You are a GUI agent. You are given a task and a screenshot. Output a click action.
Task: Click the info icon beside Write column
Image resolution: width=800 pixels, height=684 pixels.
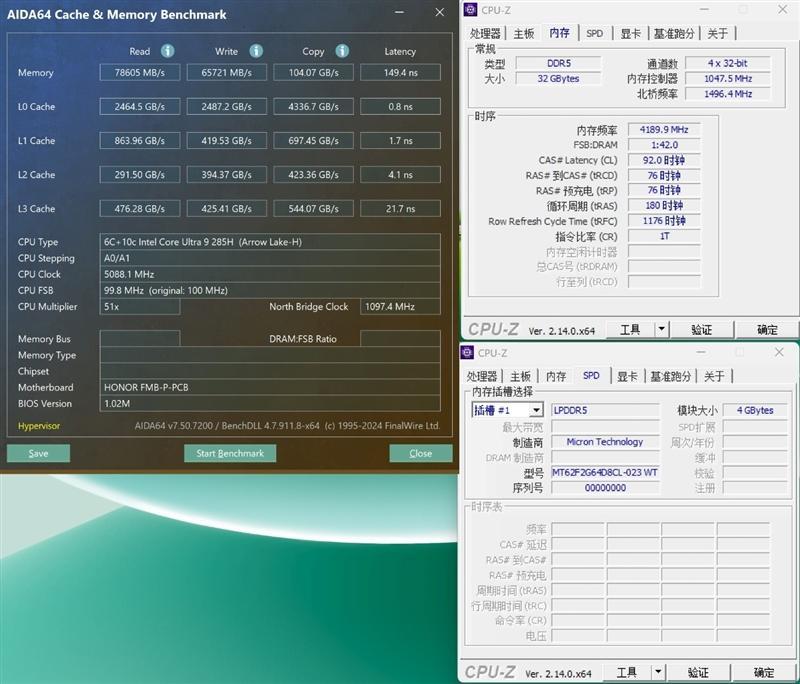(x=256, y=51)
